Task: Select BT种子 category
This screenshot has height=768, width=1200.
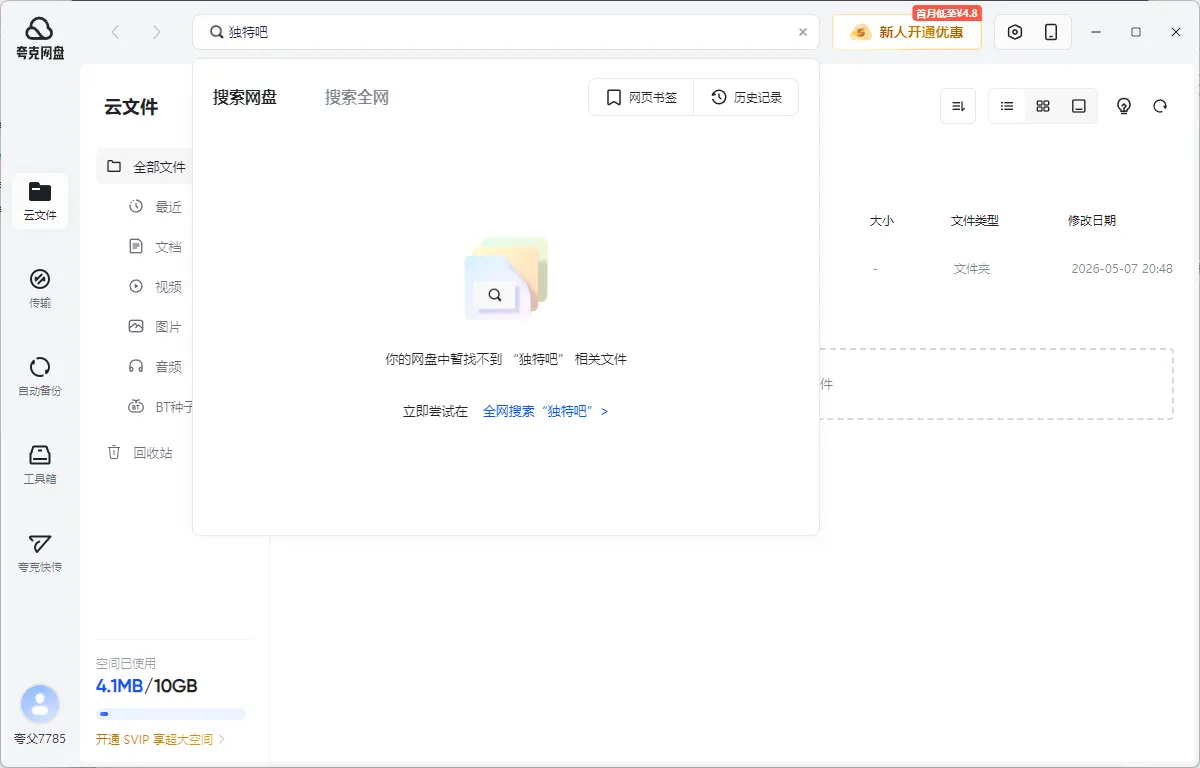Action: pos(160,407)
